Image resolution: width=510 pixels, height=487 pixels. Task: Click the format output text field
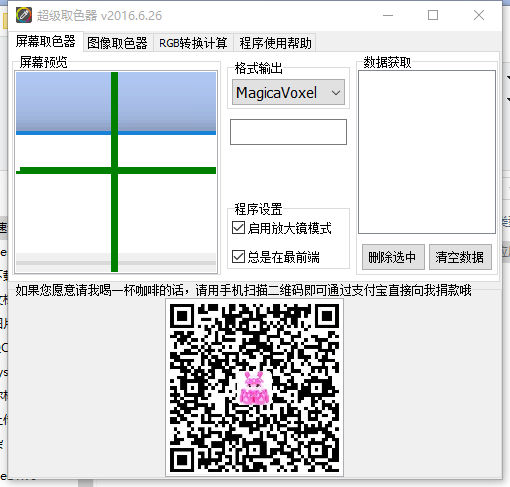coord(288,132)
